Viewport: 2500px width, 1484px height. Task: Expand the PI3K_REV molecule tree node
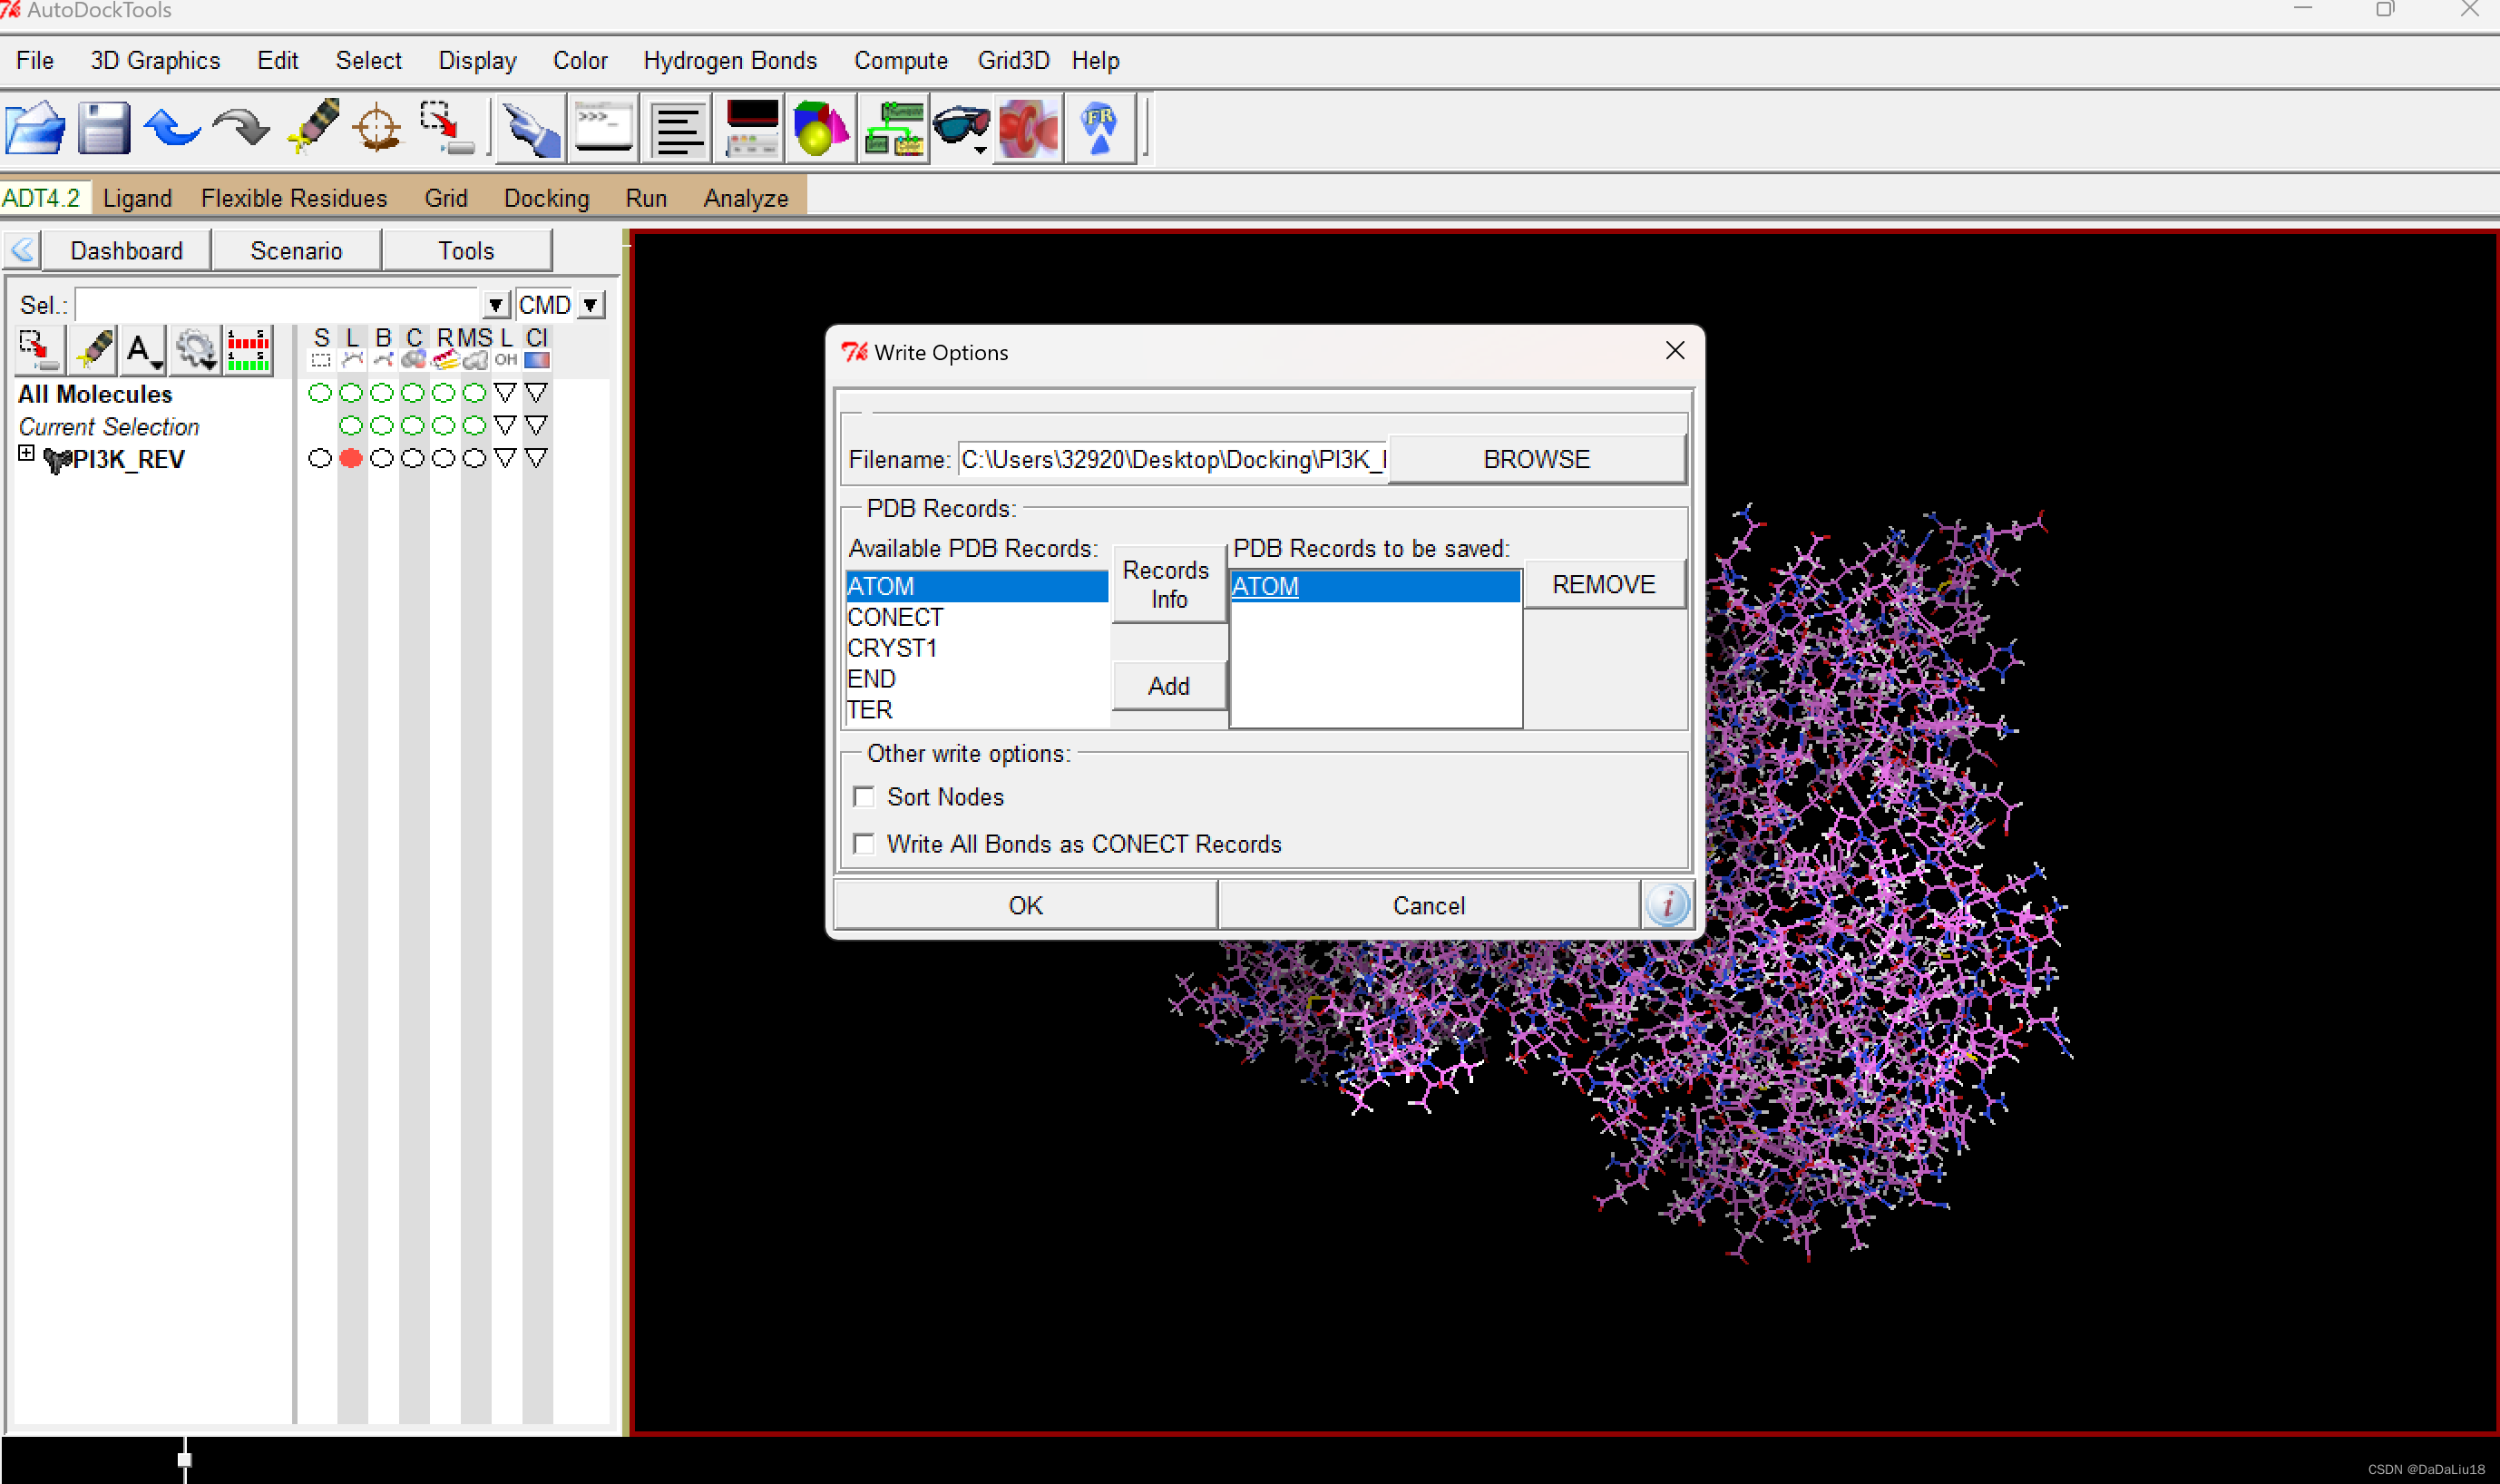26,454
